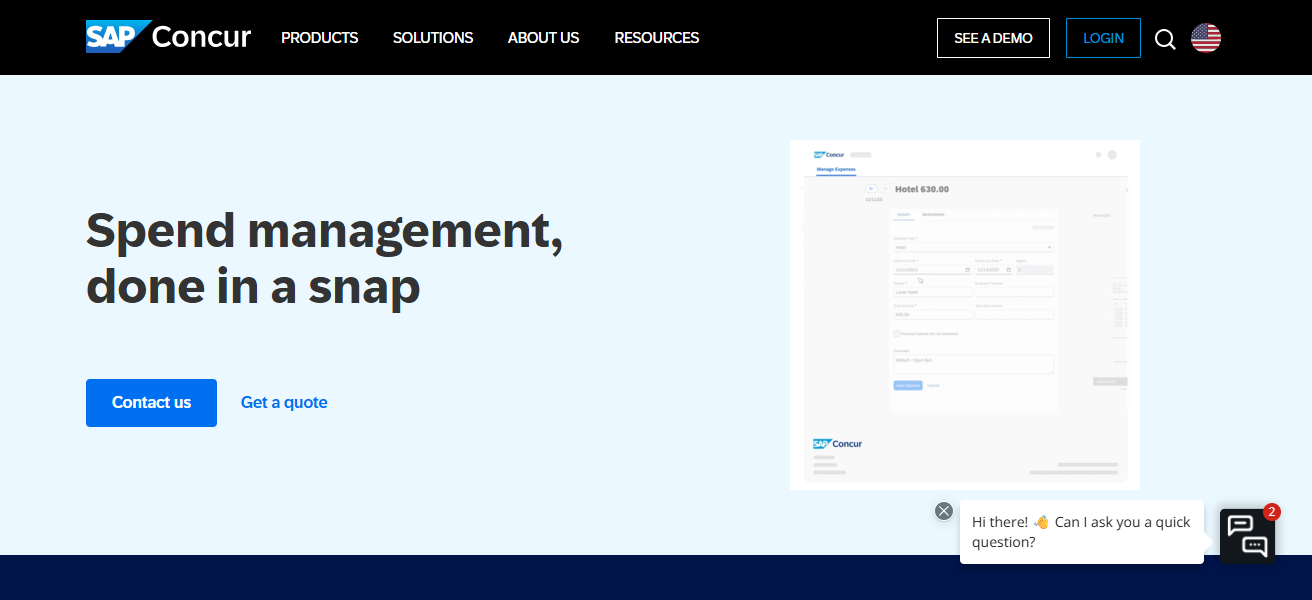Click the forward arrow beside the back arrow
The height and width of the screenshot is (600, 1312).
pos(885,188)
